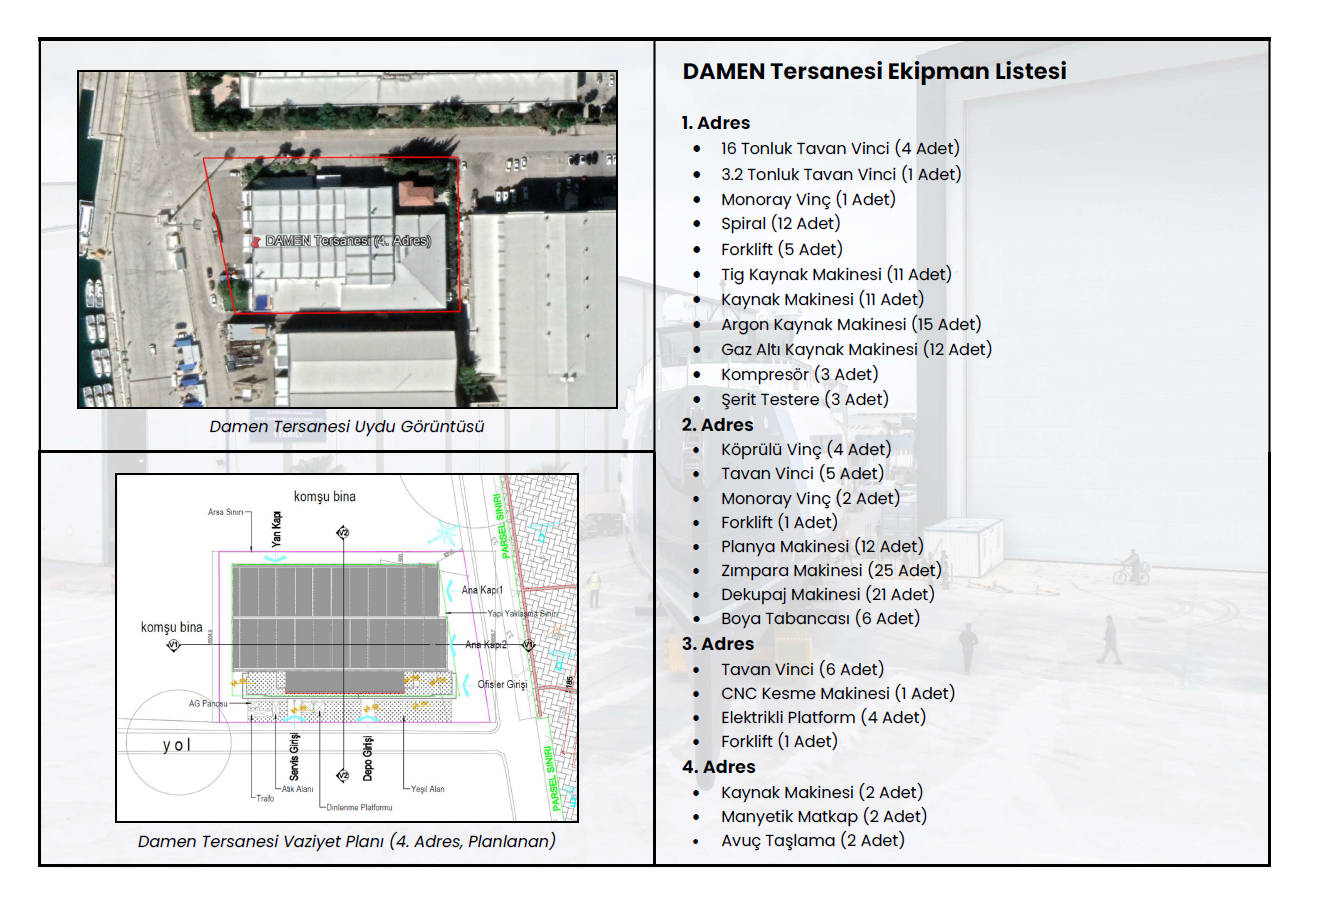Select the '3. Adres' heading
This screenshot has width=1319, height=908.
click(718, 644)
